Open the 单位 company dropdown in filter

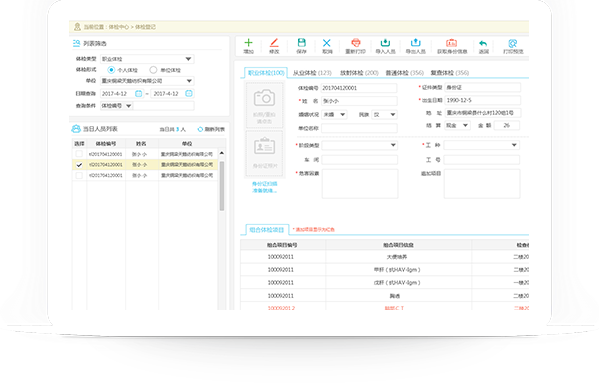point(147,81)
